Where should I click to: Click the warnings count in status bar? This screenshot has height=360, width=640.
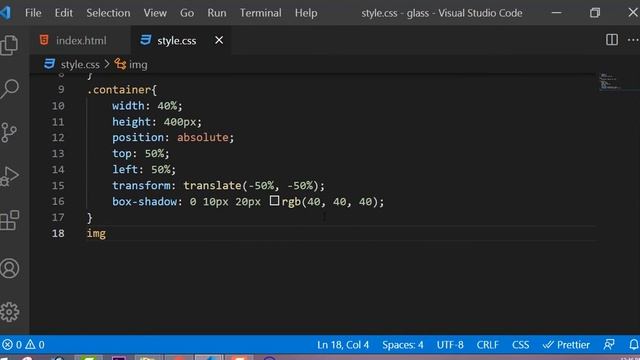[x=35, y=345]
